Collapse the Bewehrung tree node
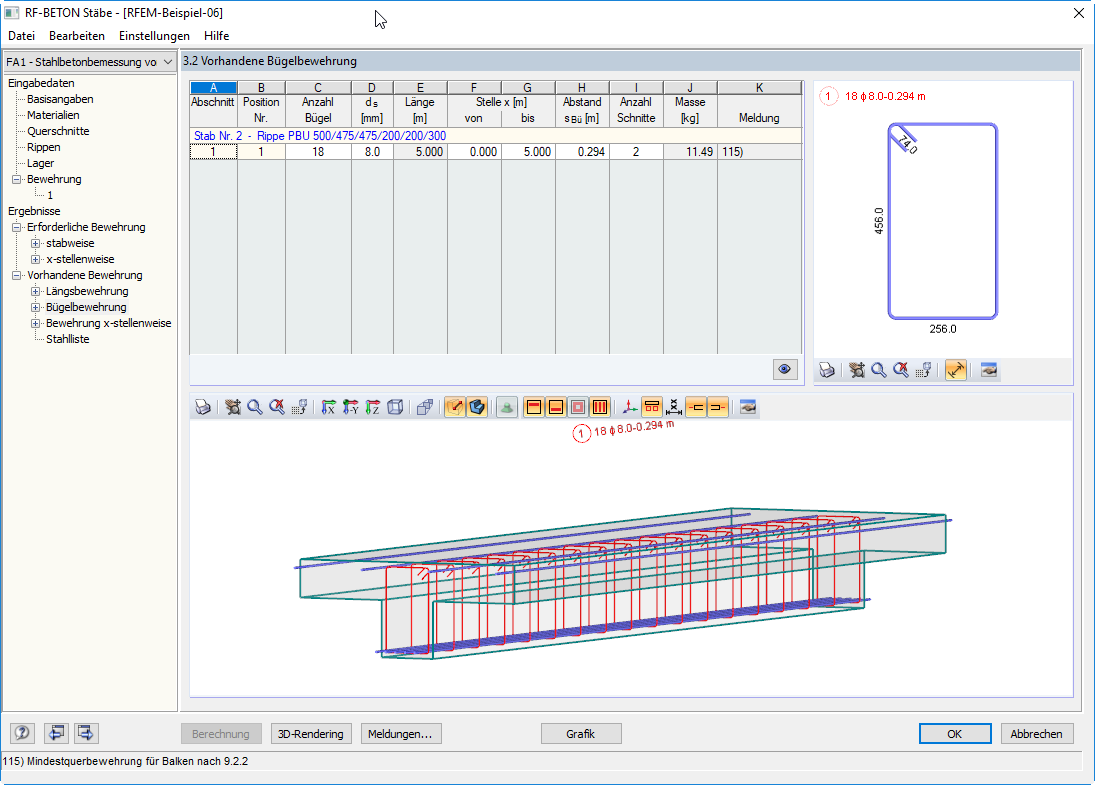 [x=17, y=179]
